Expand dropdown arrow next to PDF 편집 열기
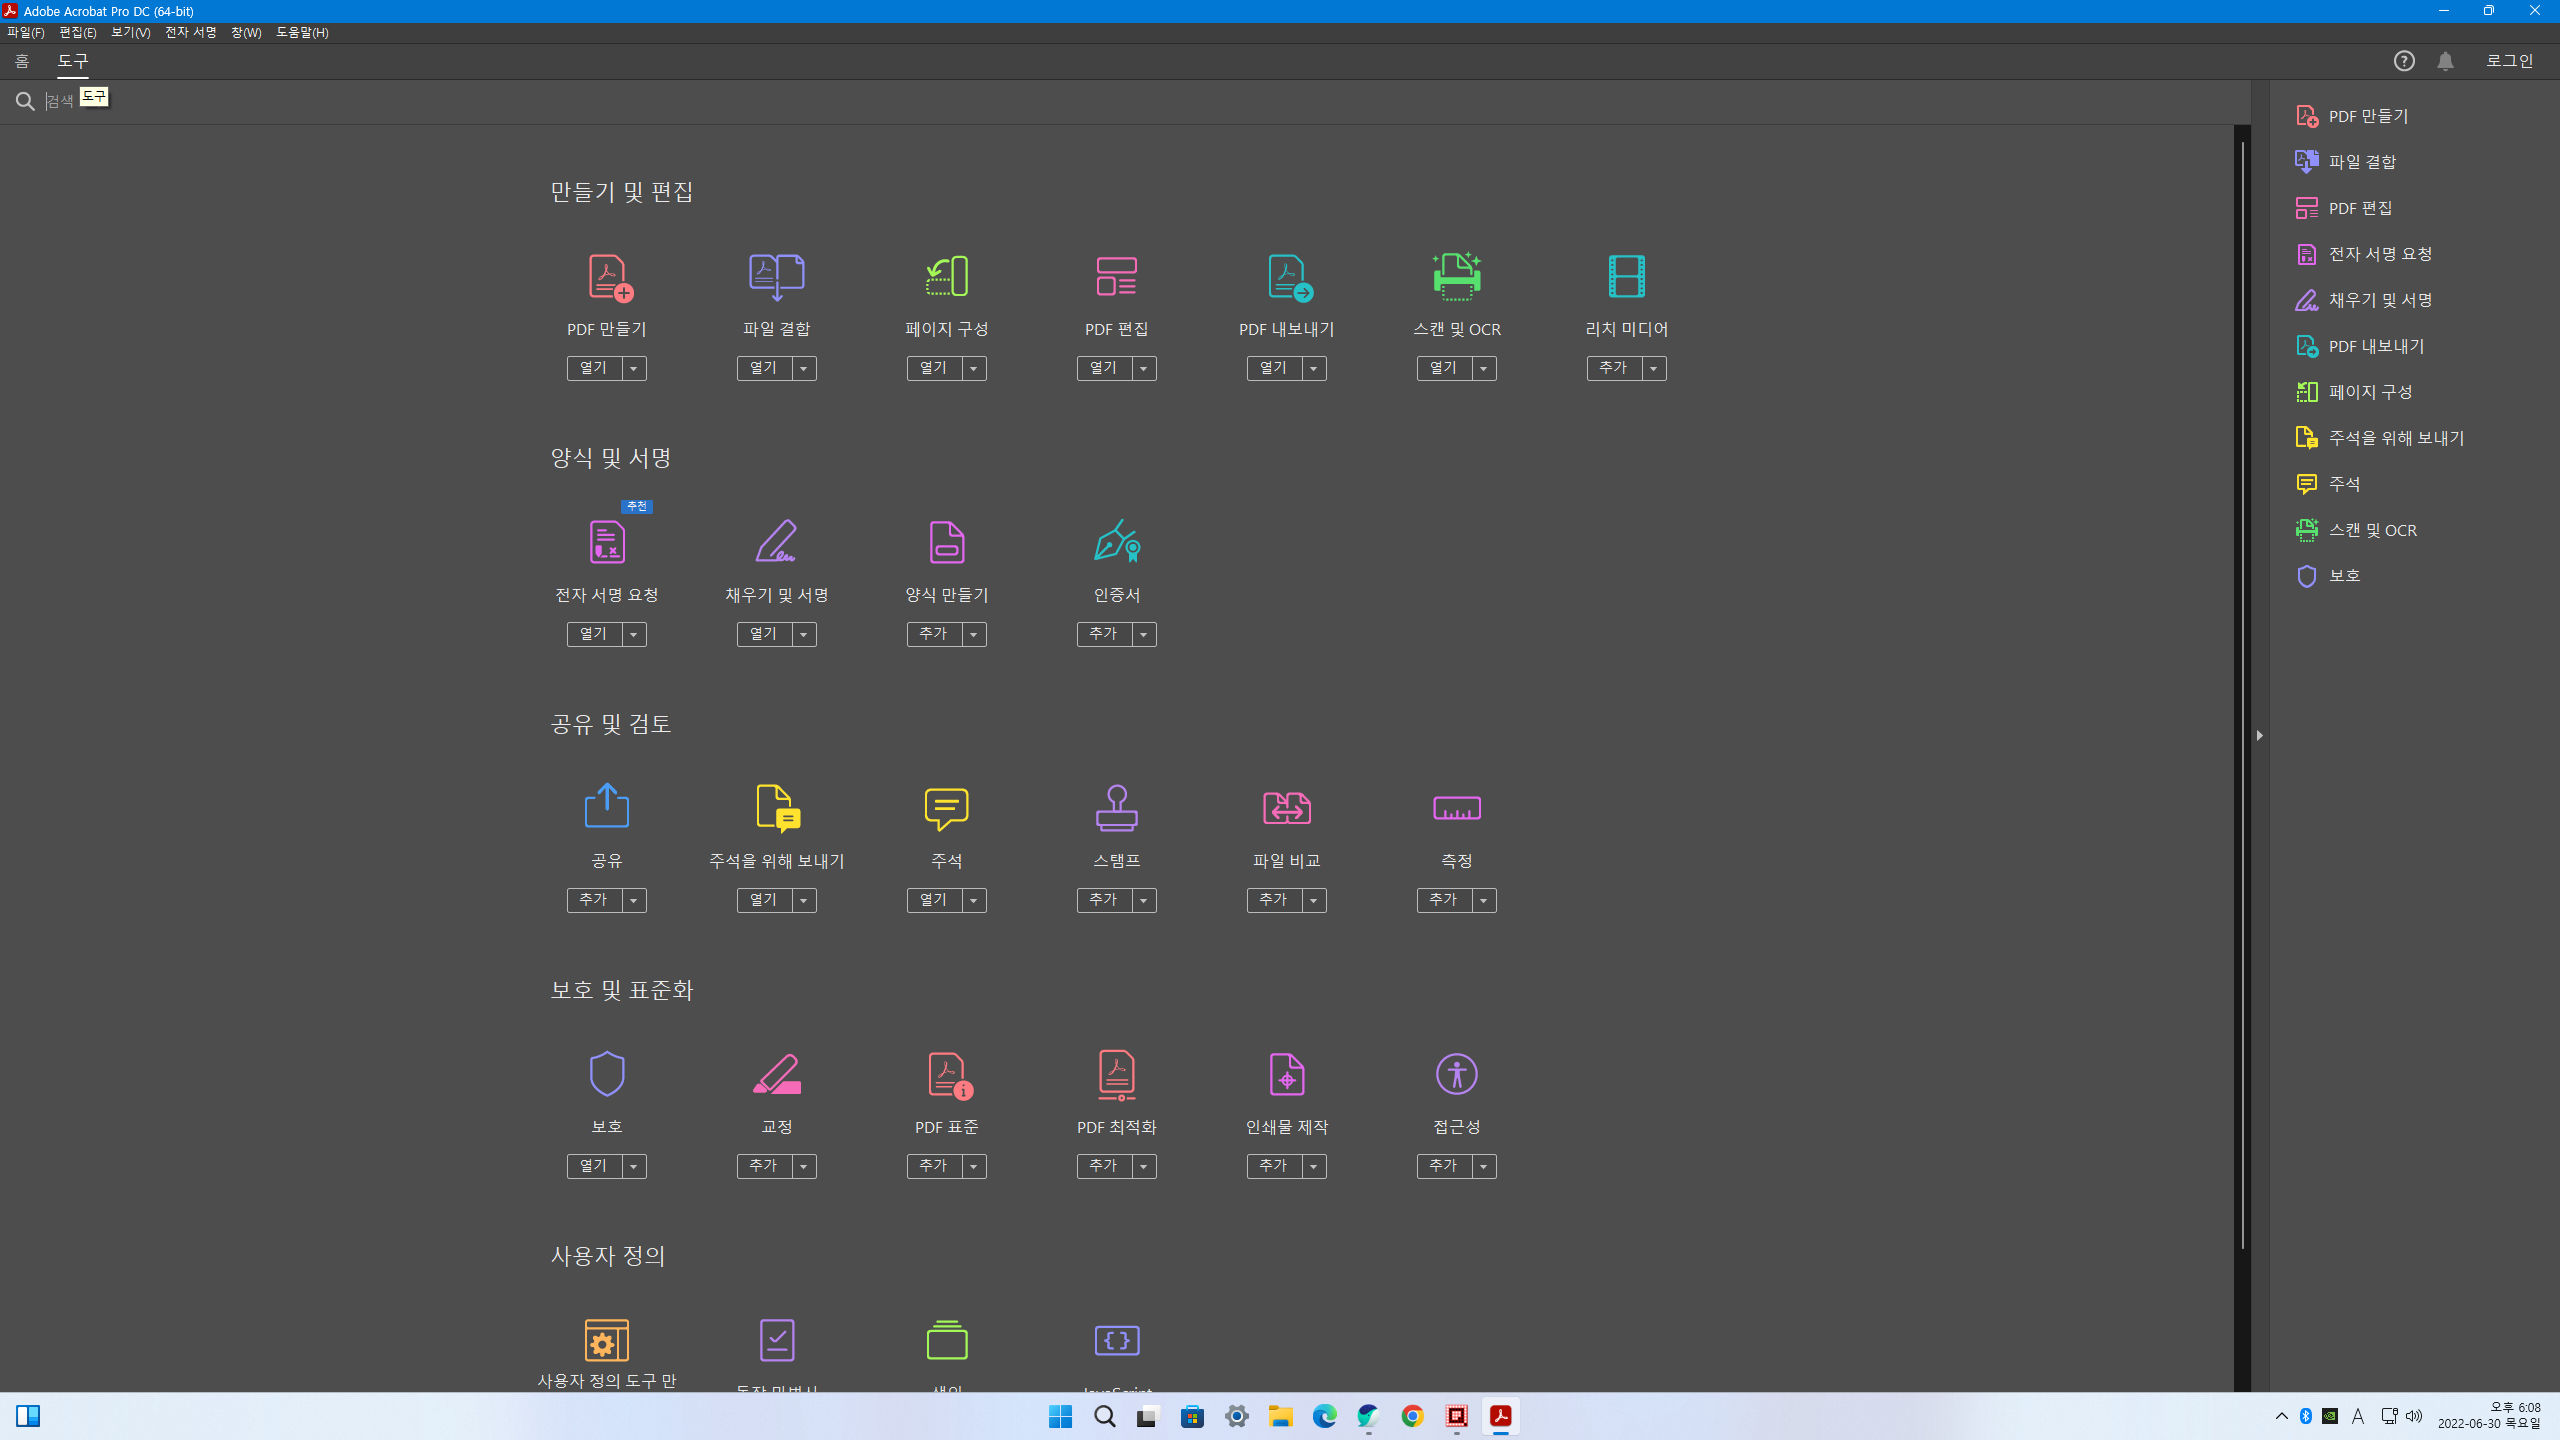This screenshot has height=1440, width=2560. [x=1144, y=369]
